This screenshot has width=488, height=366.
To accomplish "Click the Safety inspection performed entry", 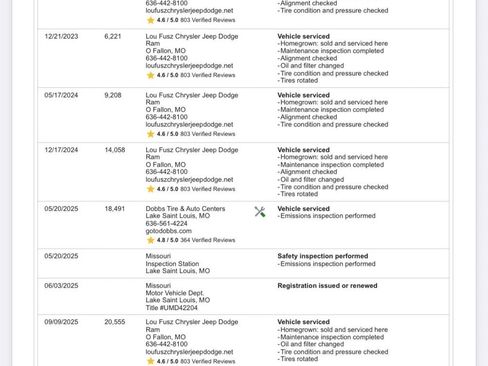I will [323, 256].
